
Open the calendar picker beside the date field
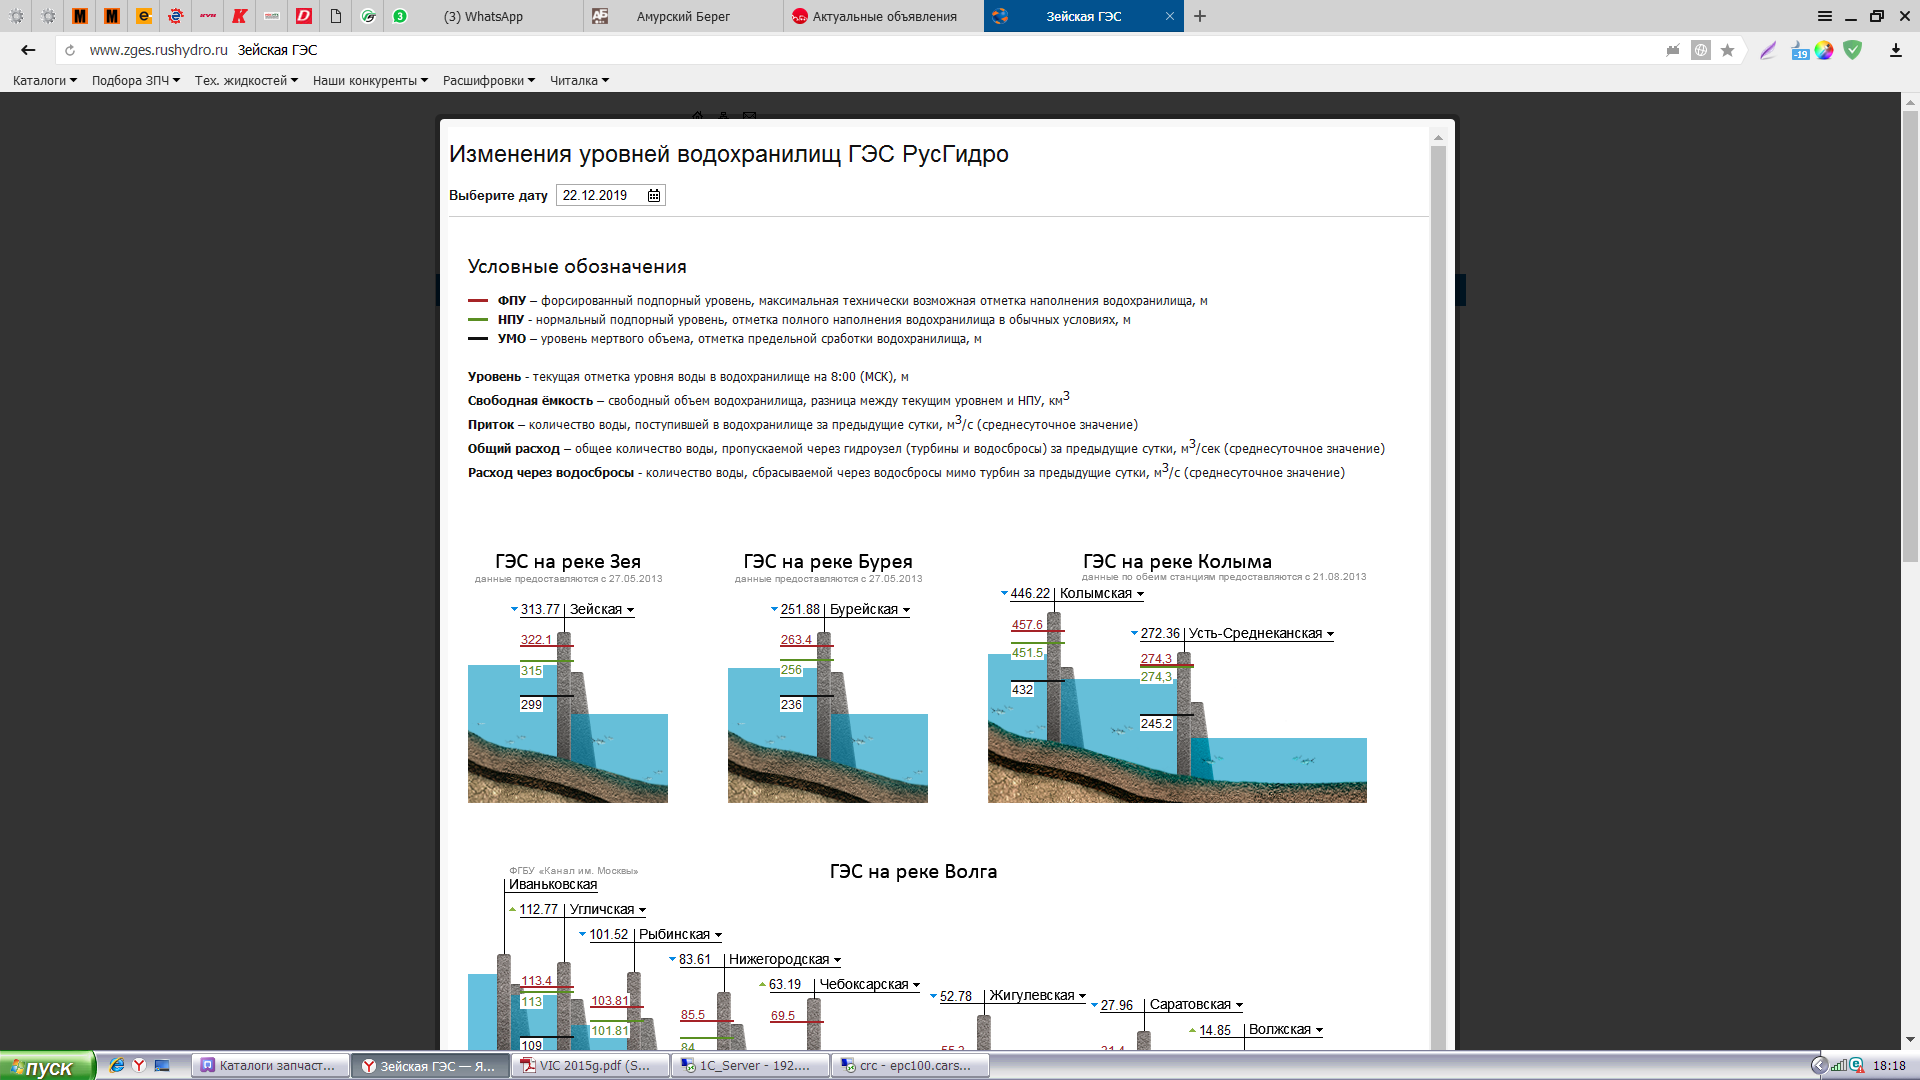[x=654, y=196]
